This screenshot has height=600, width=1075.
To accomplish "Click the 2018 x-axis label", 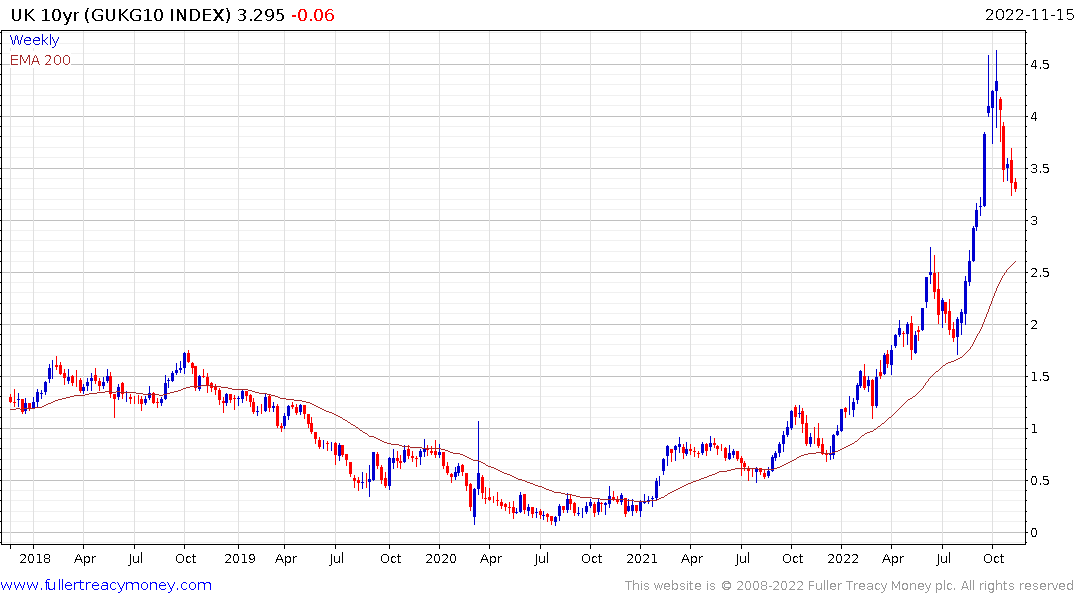I will coord(35,558).
